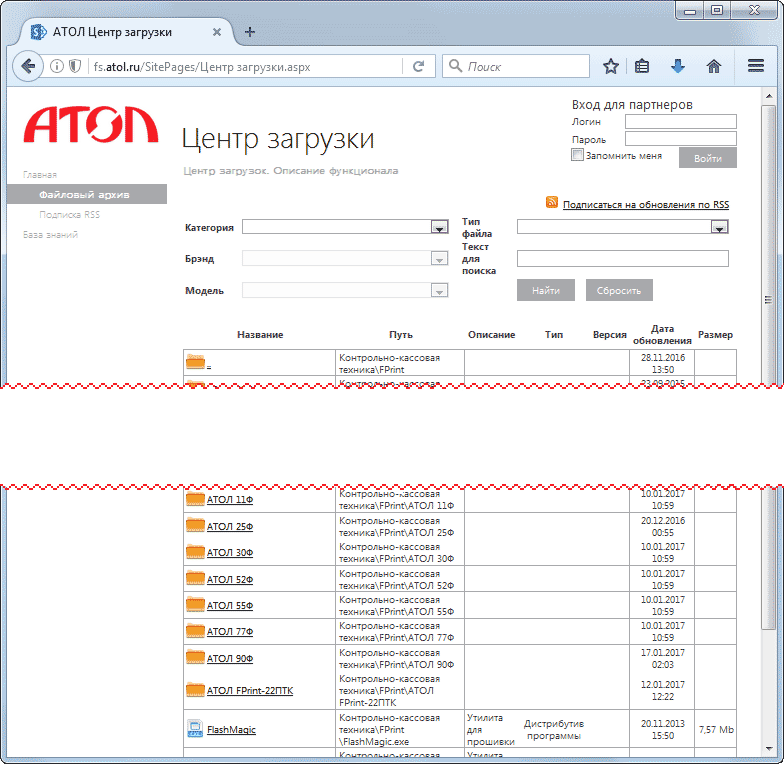The image size is (784, 764).
Task: Click the Логин input field
Action: 680,122
